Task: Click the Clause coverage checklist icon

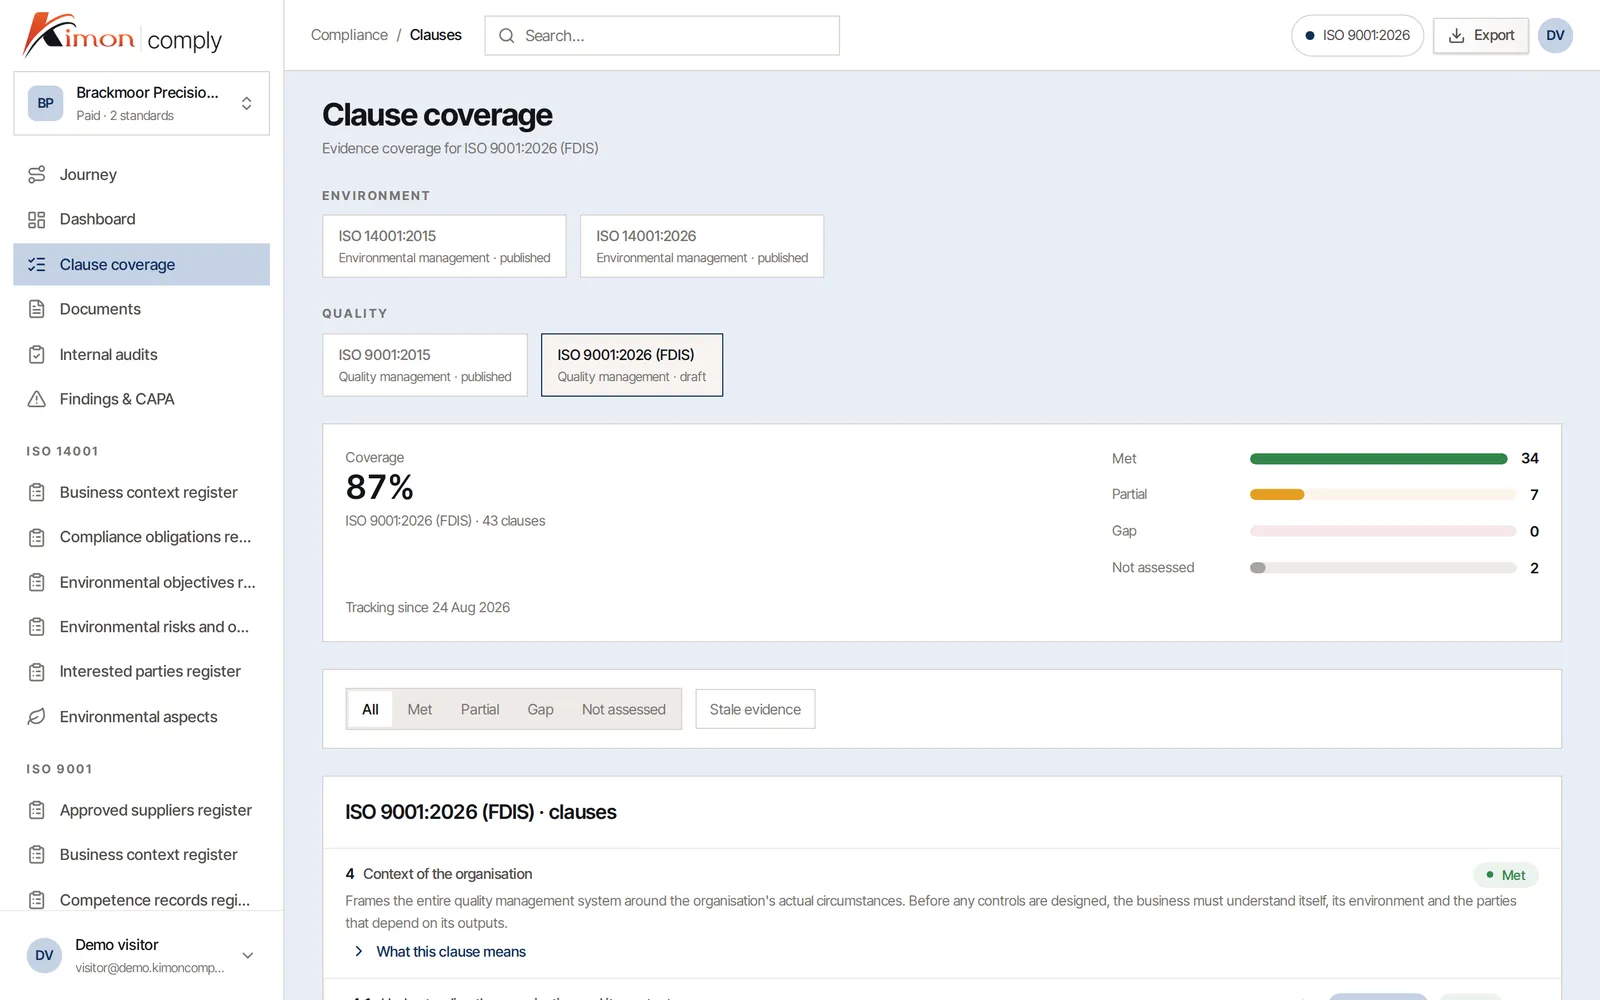Action: 37,264
